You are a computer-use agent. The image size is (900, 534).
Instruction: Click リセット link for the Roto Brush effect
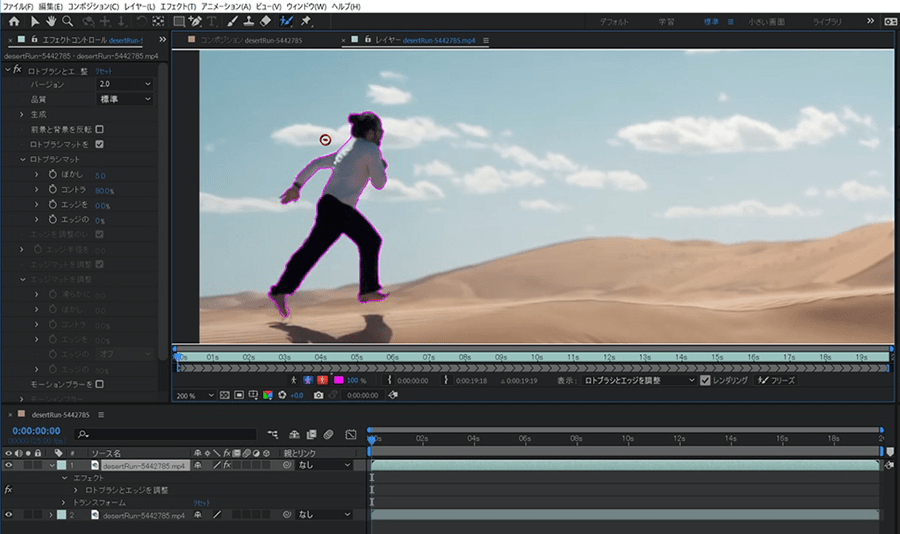102,71
